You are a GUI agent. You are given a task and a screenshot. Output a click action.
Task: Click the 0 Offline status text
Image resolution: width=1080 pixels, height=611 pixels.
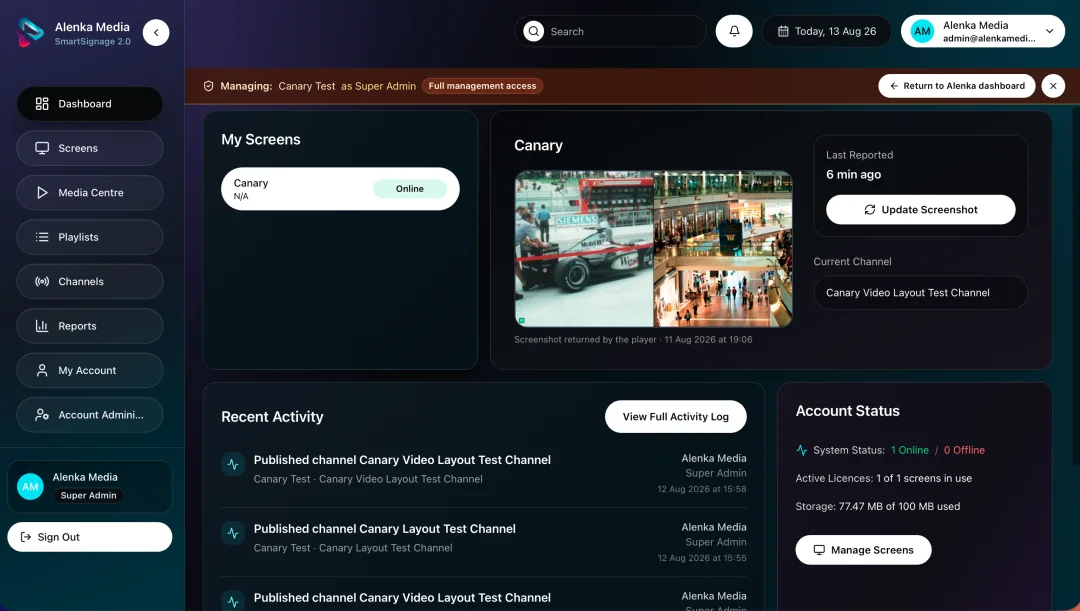[964, 450]
